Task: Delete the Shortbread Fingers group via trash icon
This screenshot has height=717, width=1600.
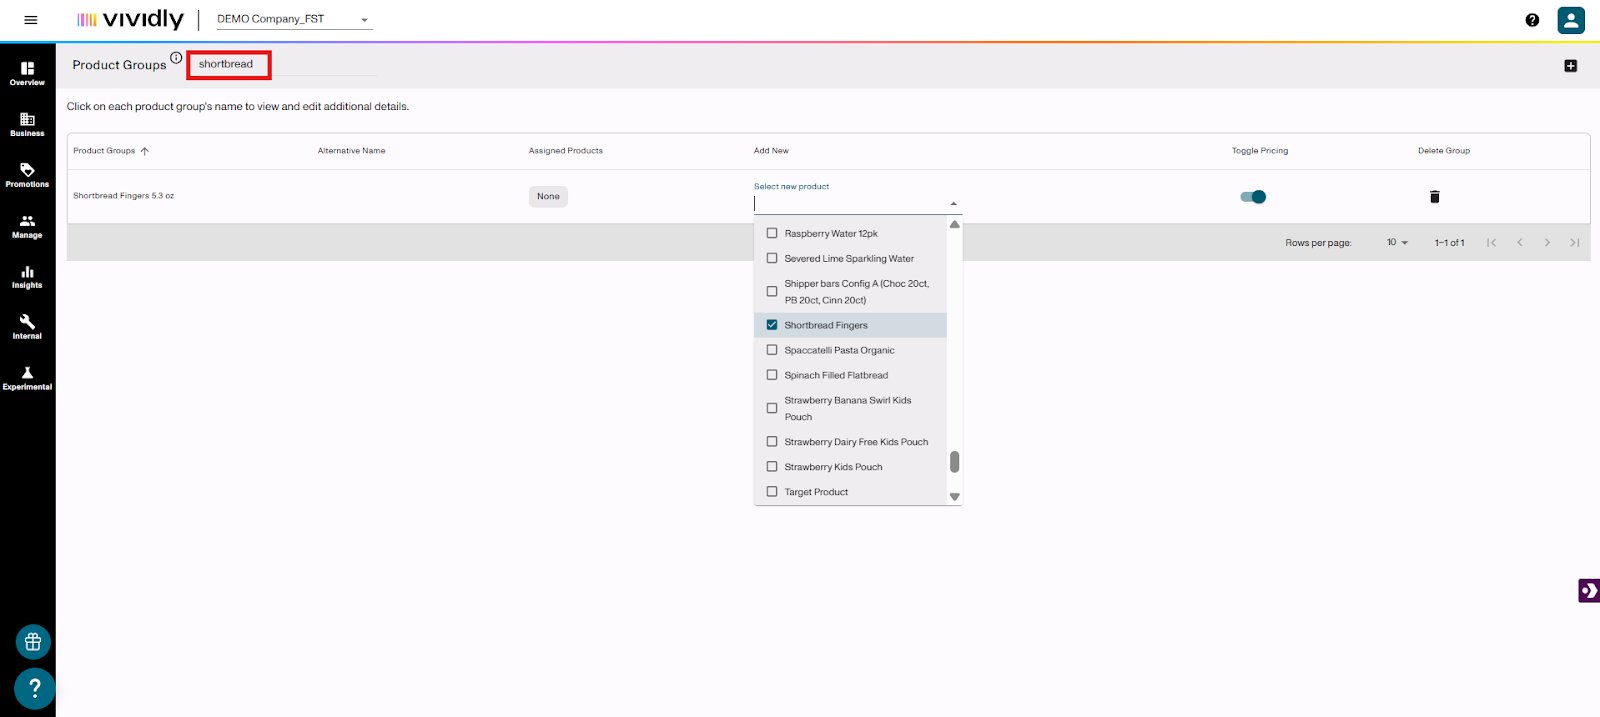Action: (1434, 197)
